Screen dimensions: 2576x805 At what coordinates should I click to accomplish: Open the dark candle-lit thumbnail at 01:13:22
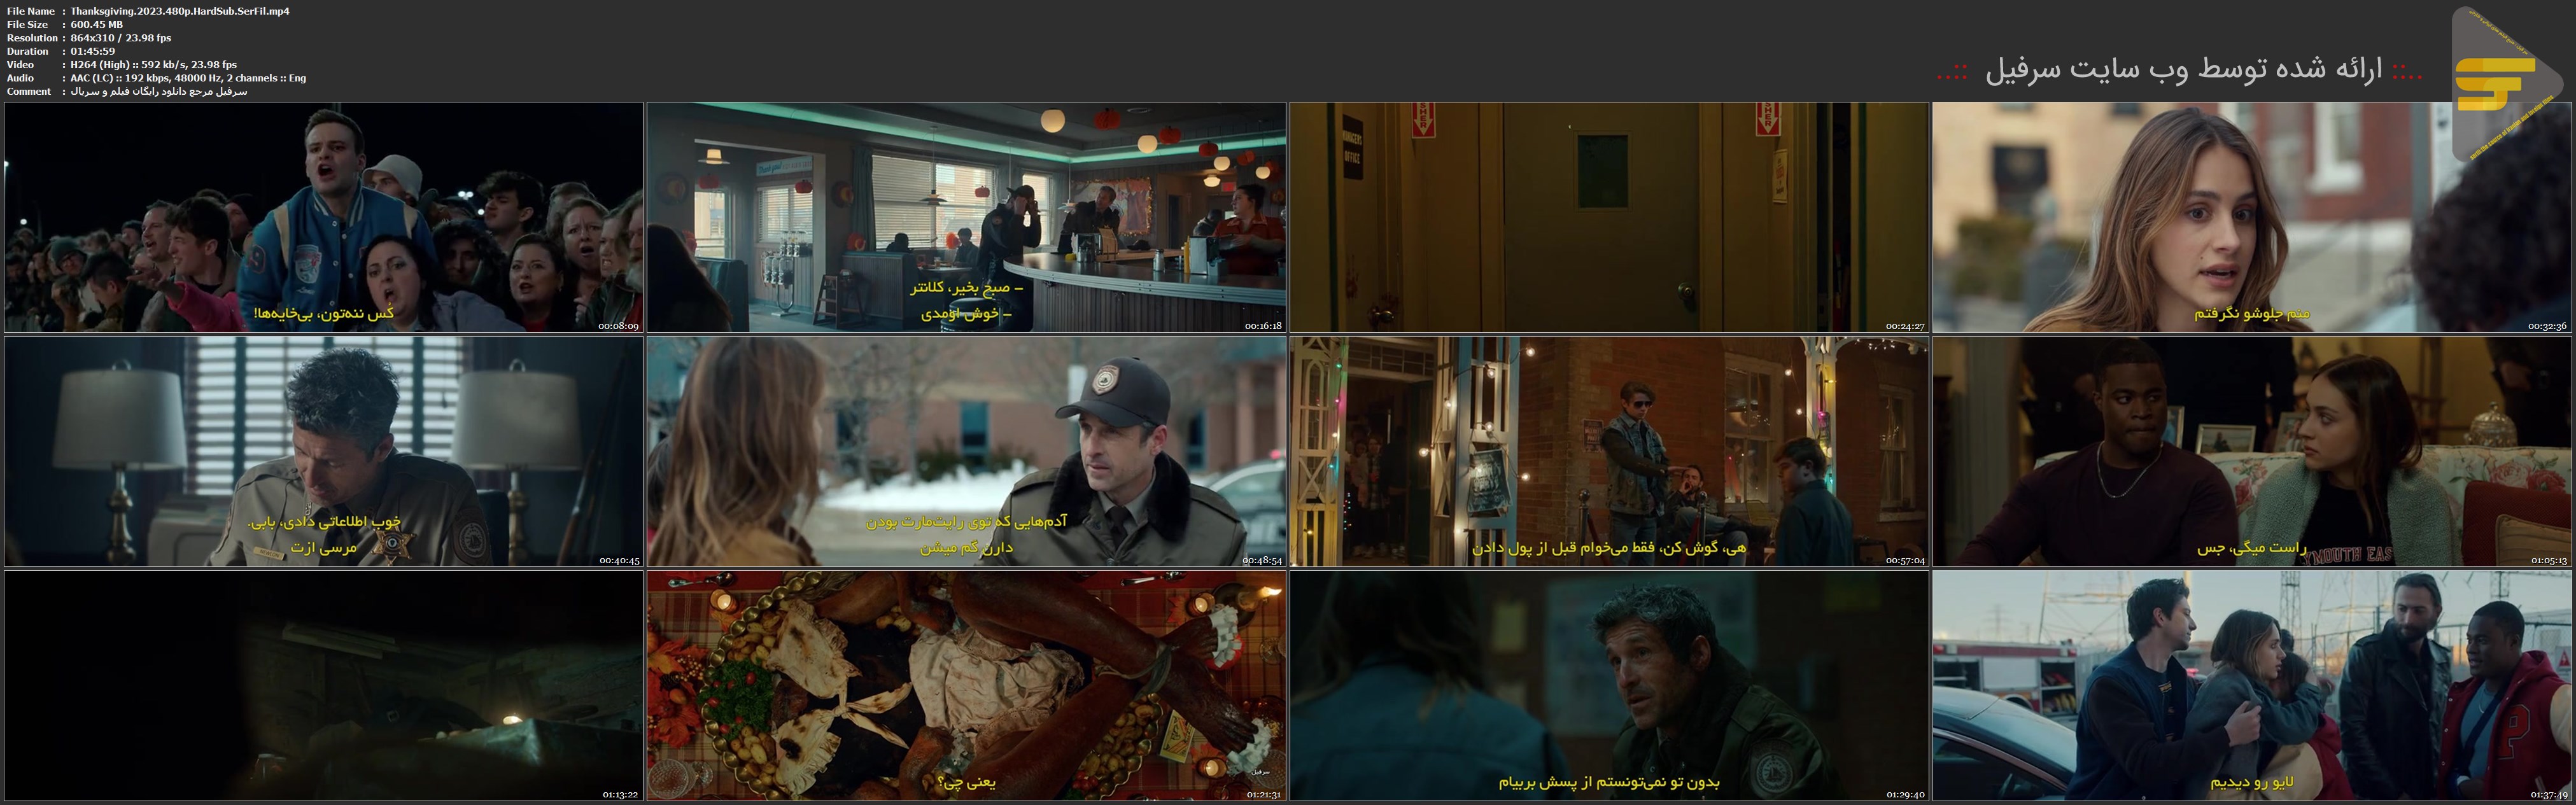323,685
